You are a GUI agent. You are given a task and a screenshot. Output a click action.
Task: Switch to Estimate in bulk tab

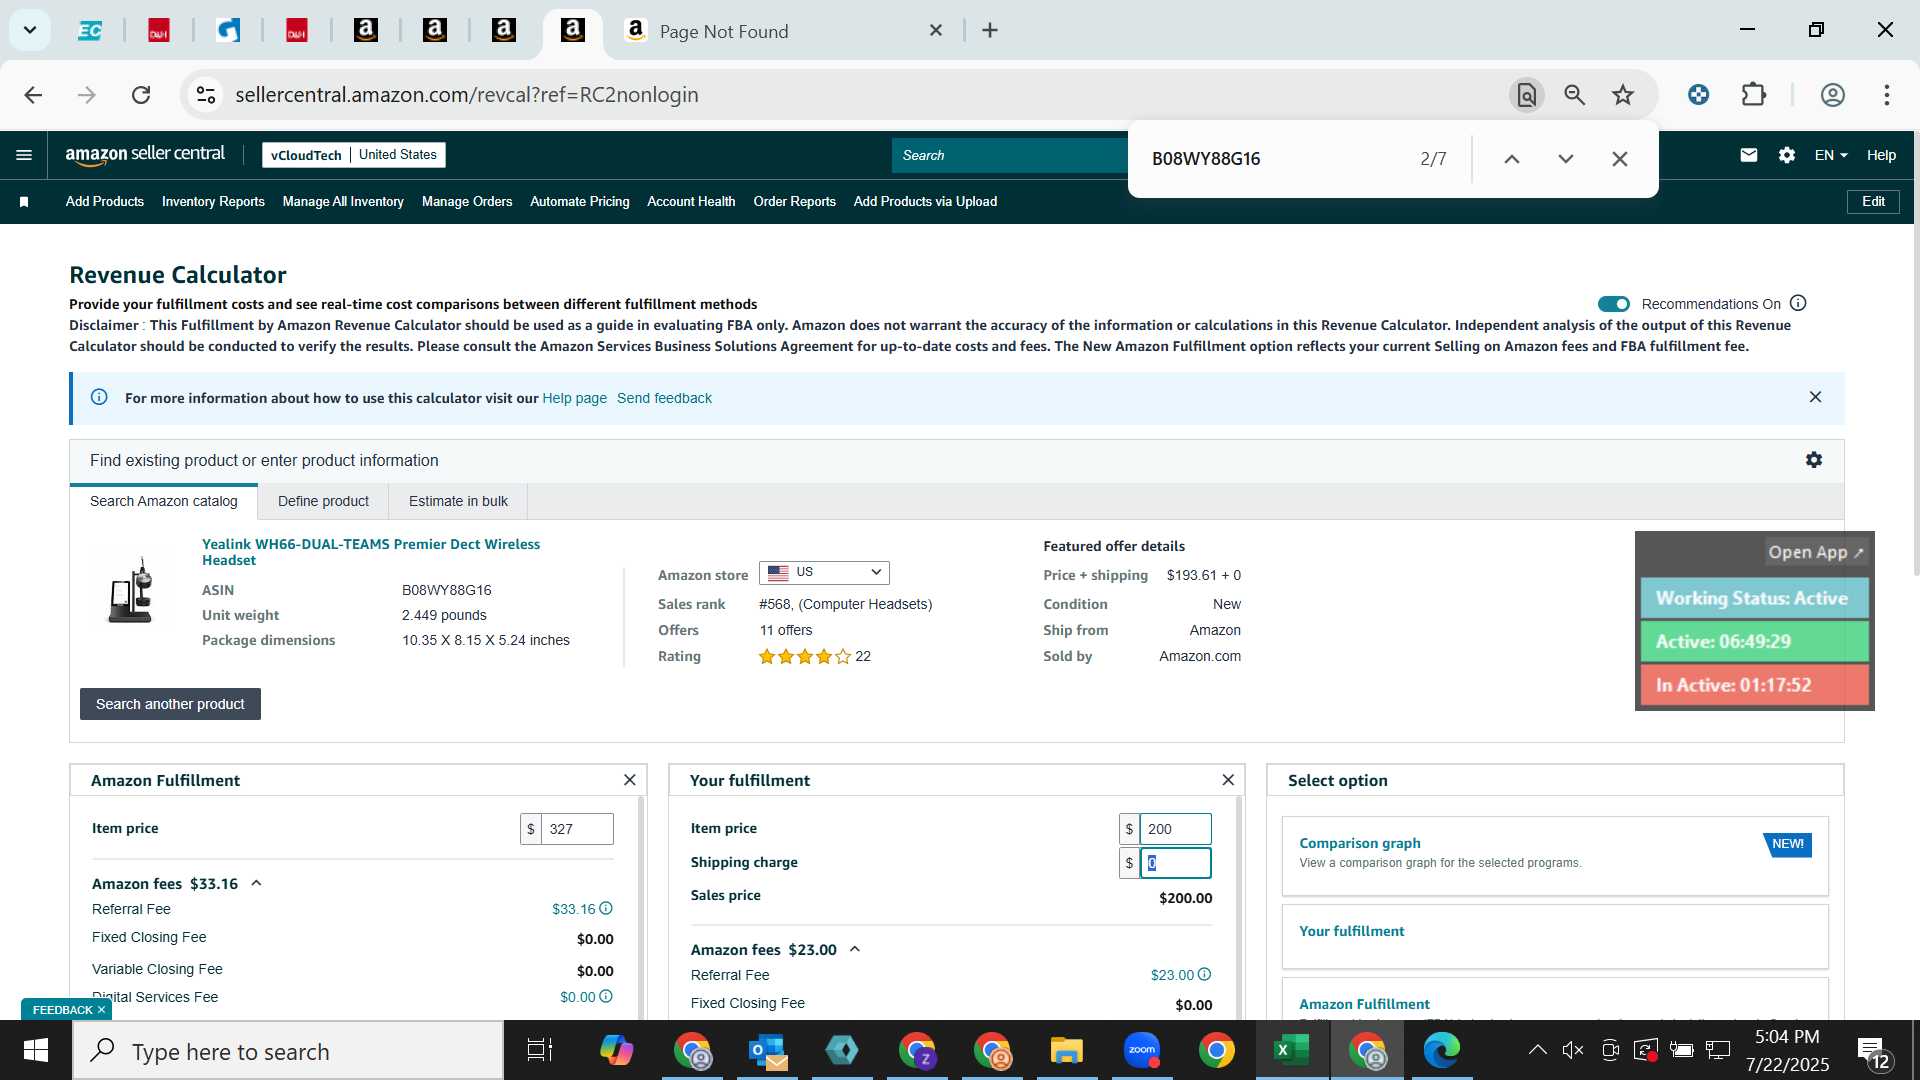(x=458, y=501)
